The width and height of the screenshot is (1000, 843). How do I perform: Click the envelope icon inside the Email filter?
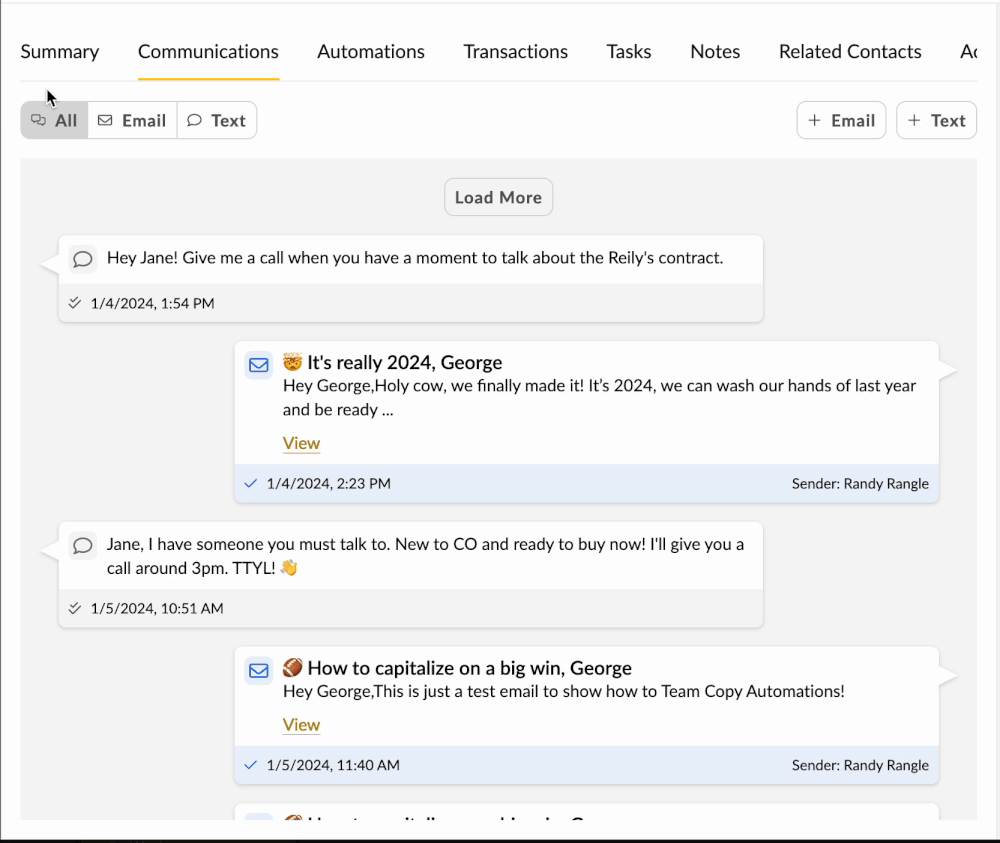tap(103, 120)
